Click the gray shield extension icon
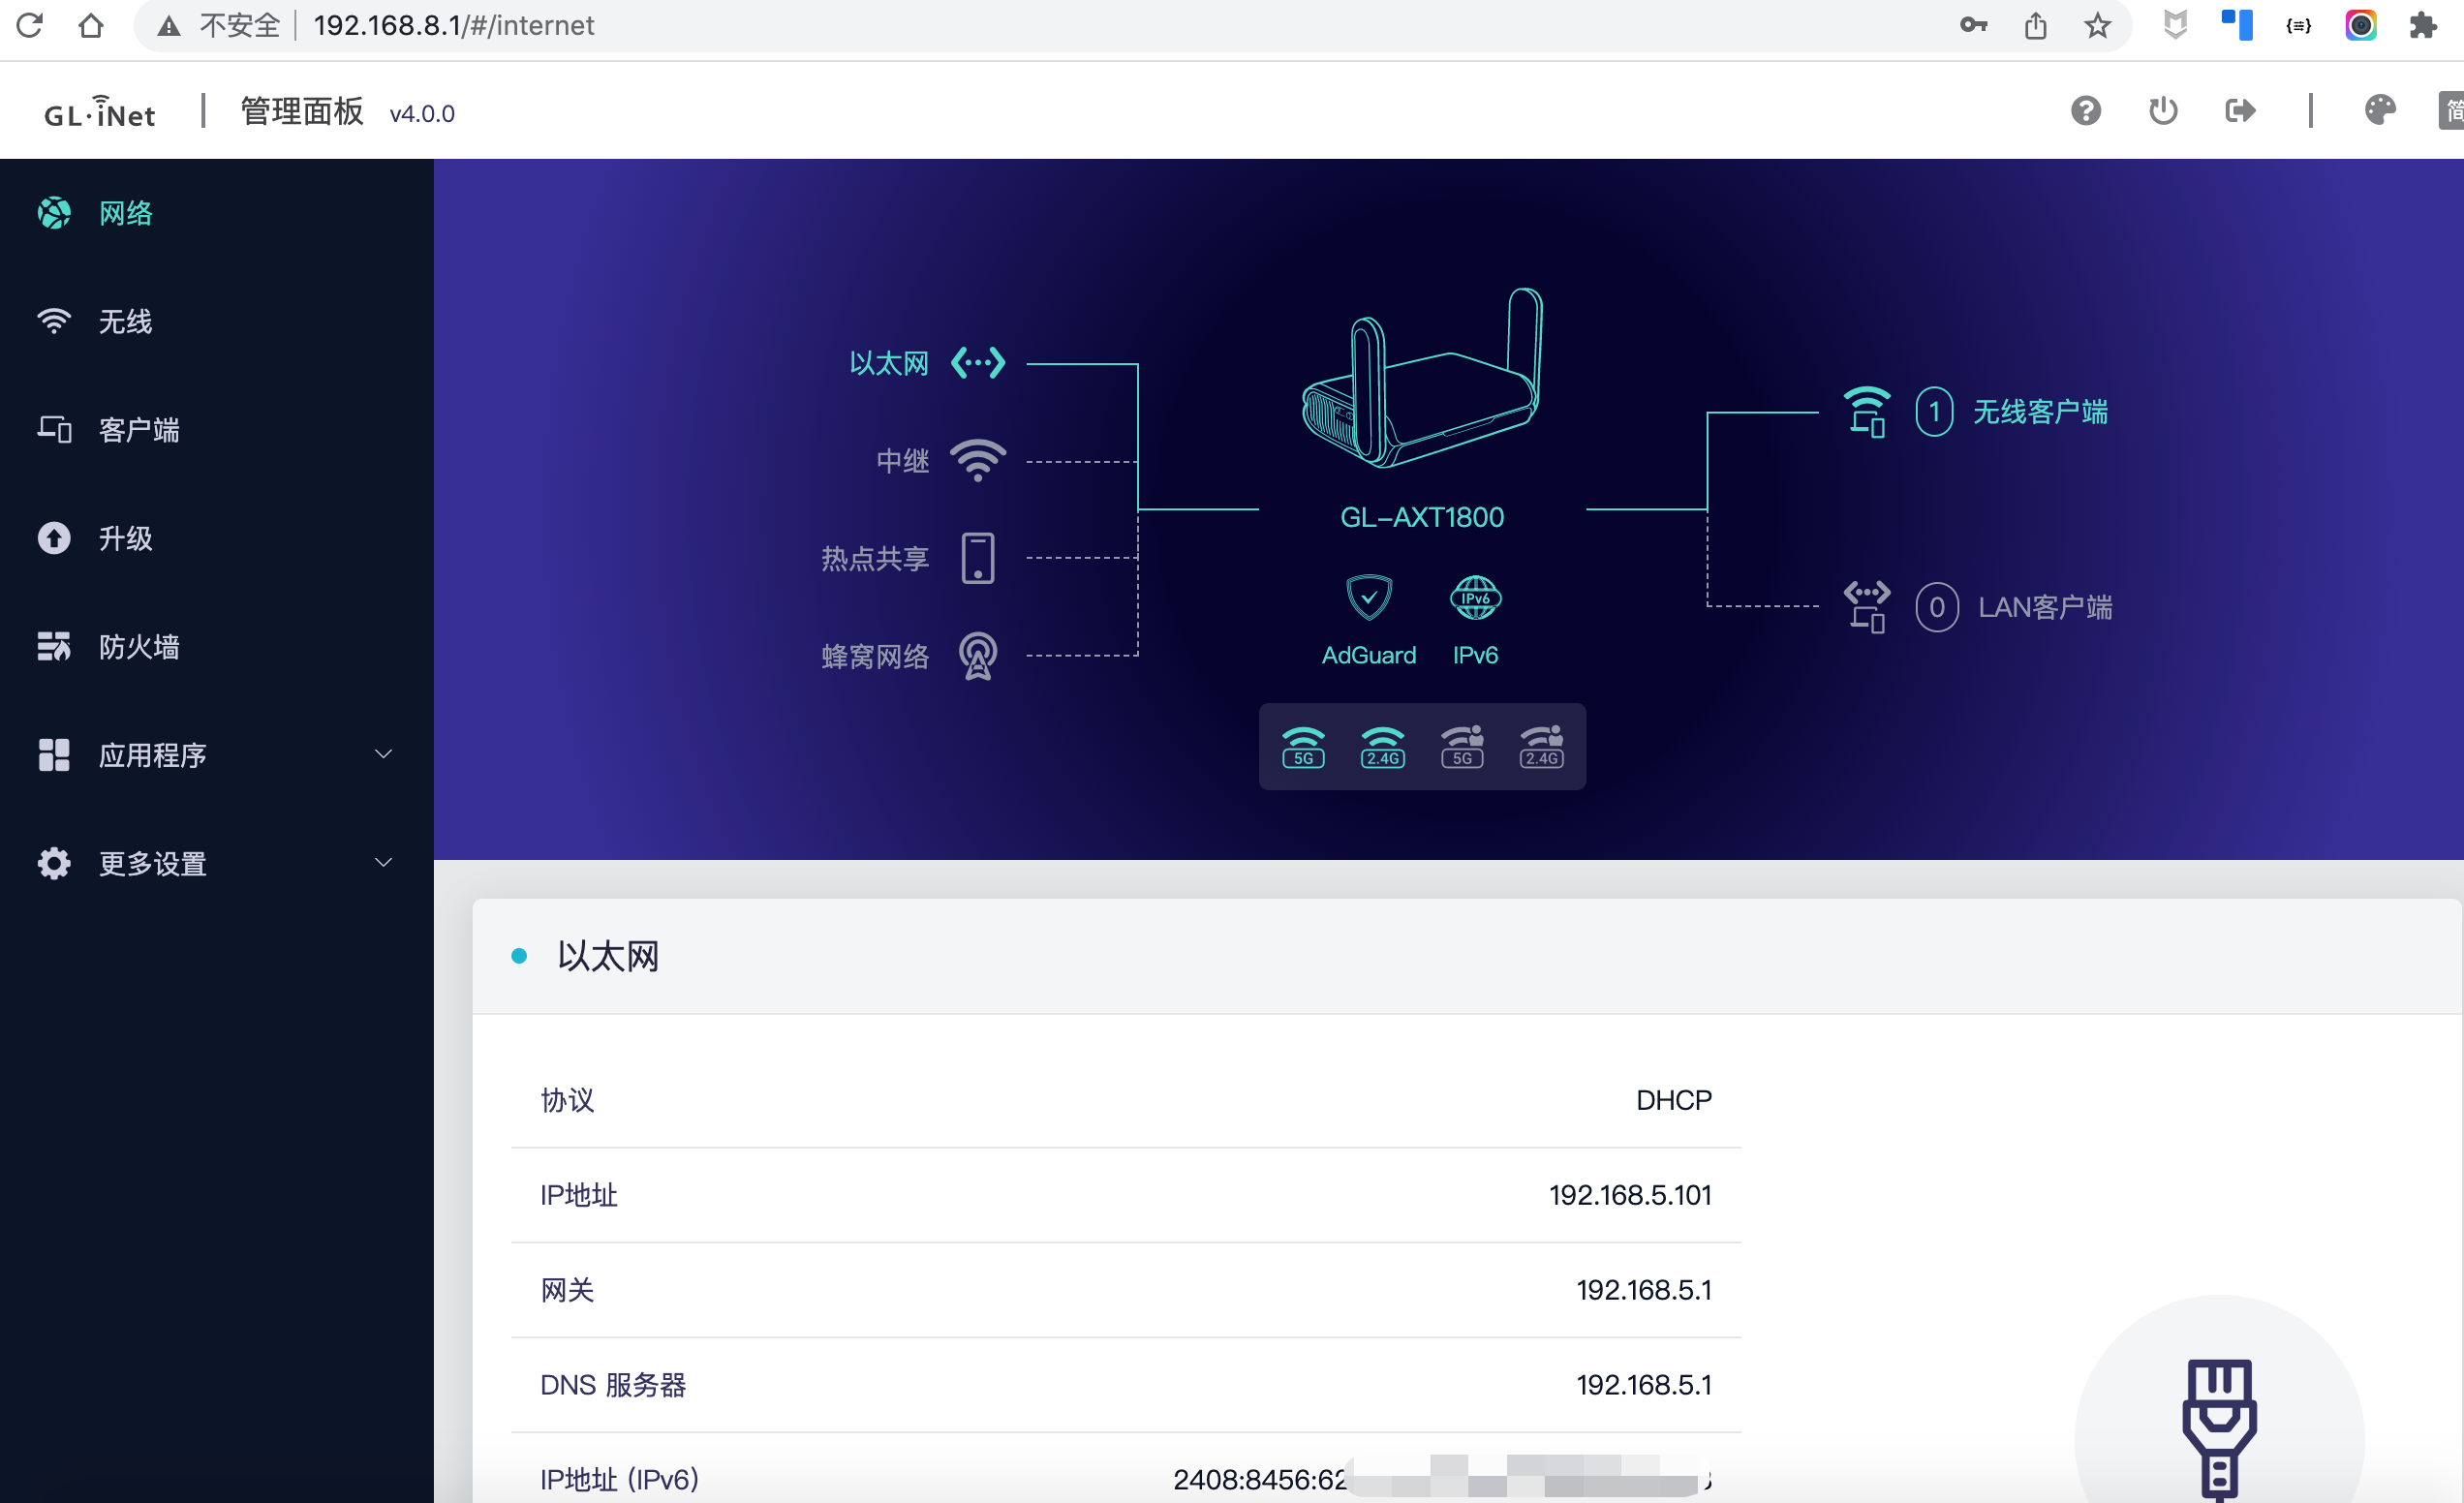Viewport: 2464px width, 1503px height. pyautogui.click(x=2175, y=25)
